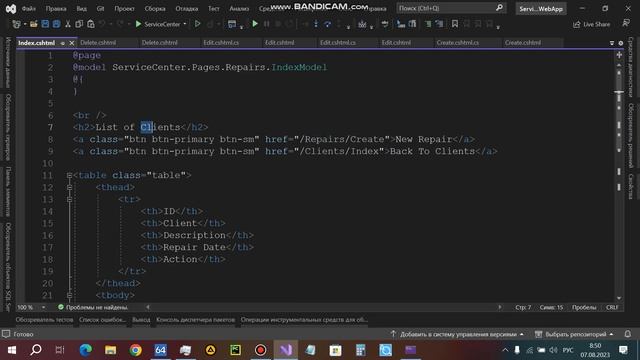This screenshot has height=360, width=640.
Task: Click the CRLF line ending indicator
Action: pyautogui.click(x=612, y=307)
